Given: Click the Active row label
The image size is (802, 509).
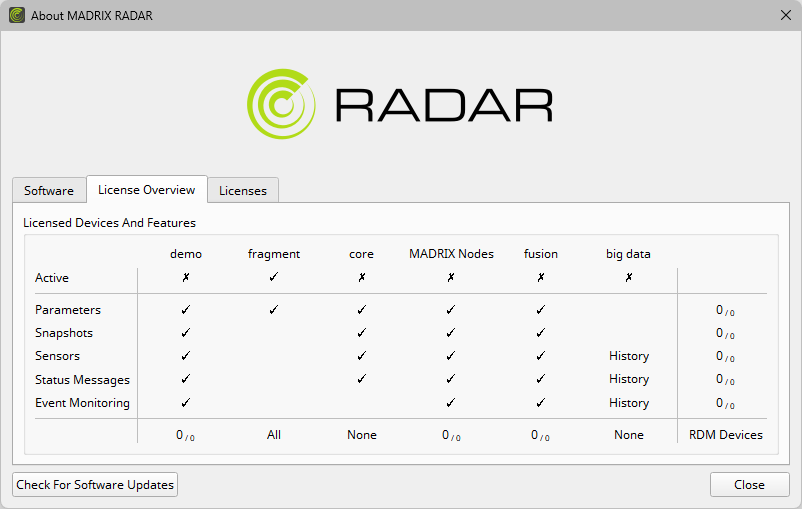Looking at the screenshot, I should (x=52, y=278).
